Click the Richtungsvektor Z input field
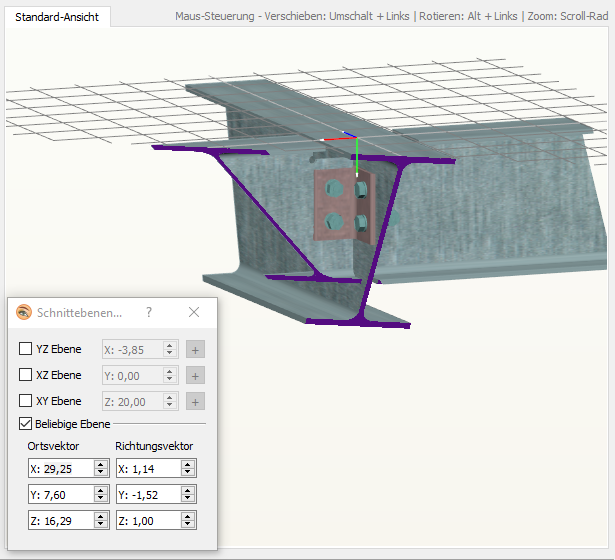The height and width of the screenshot is (560, 615). (x=147, y=520)
